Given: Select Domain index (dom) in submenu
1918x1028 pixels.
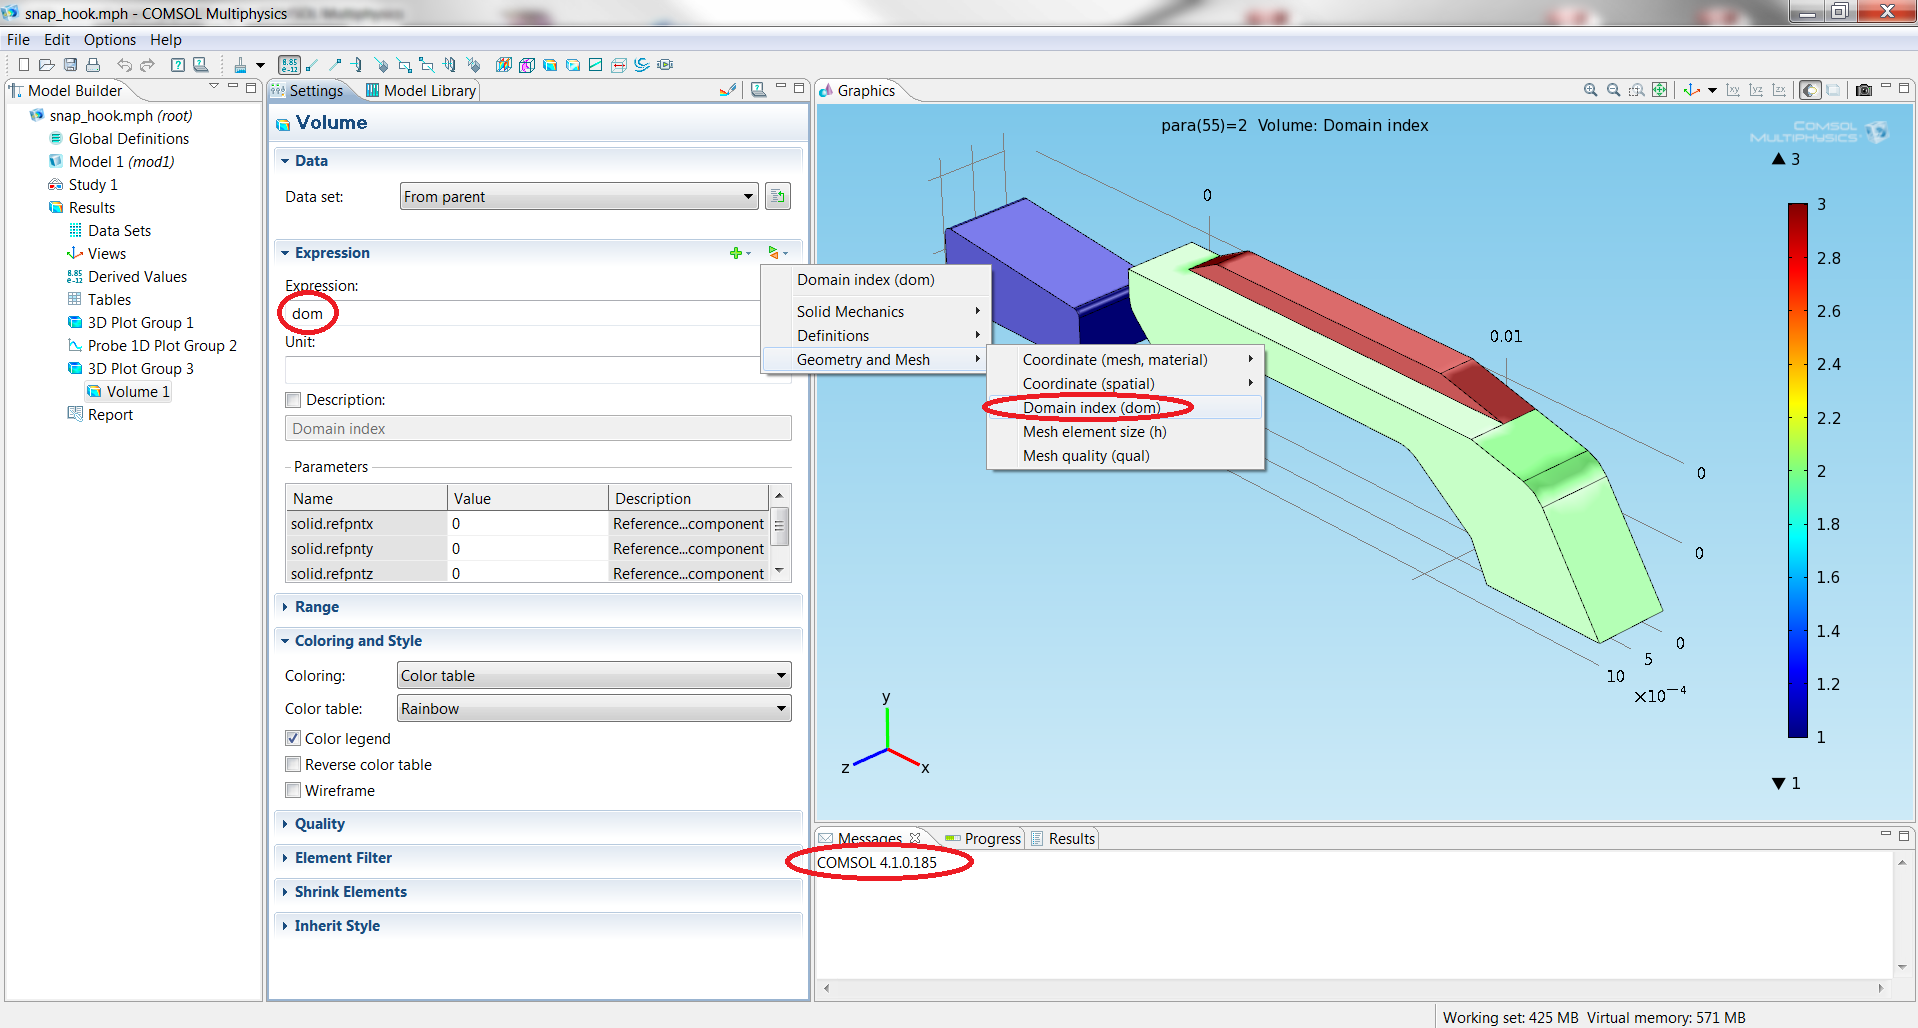Looking at the screenshot, I should [x=1091, y=408].
